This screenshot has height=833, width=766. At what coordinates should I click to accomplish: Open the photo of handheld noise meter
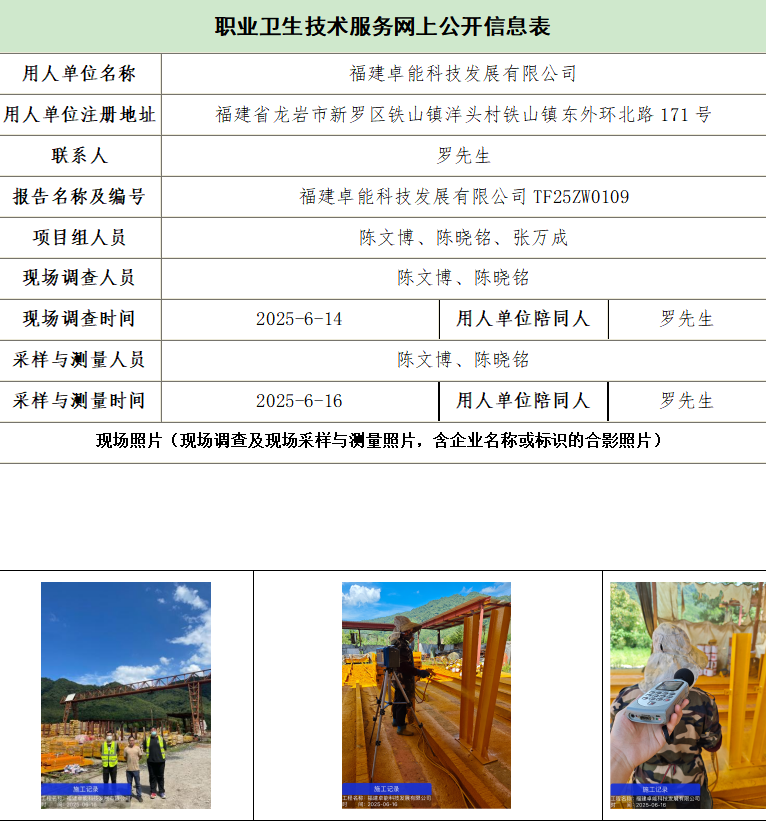click(x=688, y=695)
